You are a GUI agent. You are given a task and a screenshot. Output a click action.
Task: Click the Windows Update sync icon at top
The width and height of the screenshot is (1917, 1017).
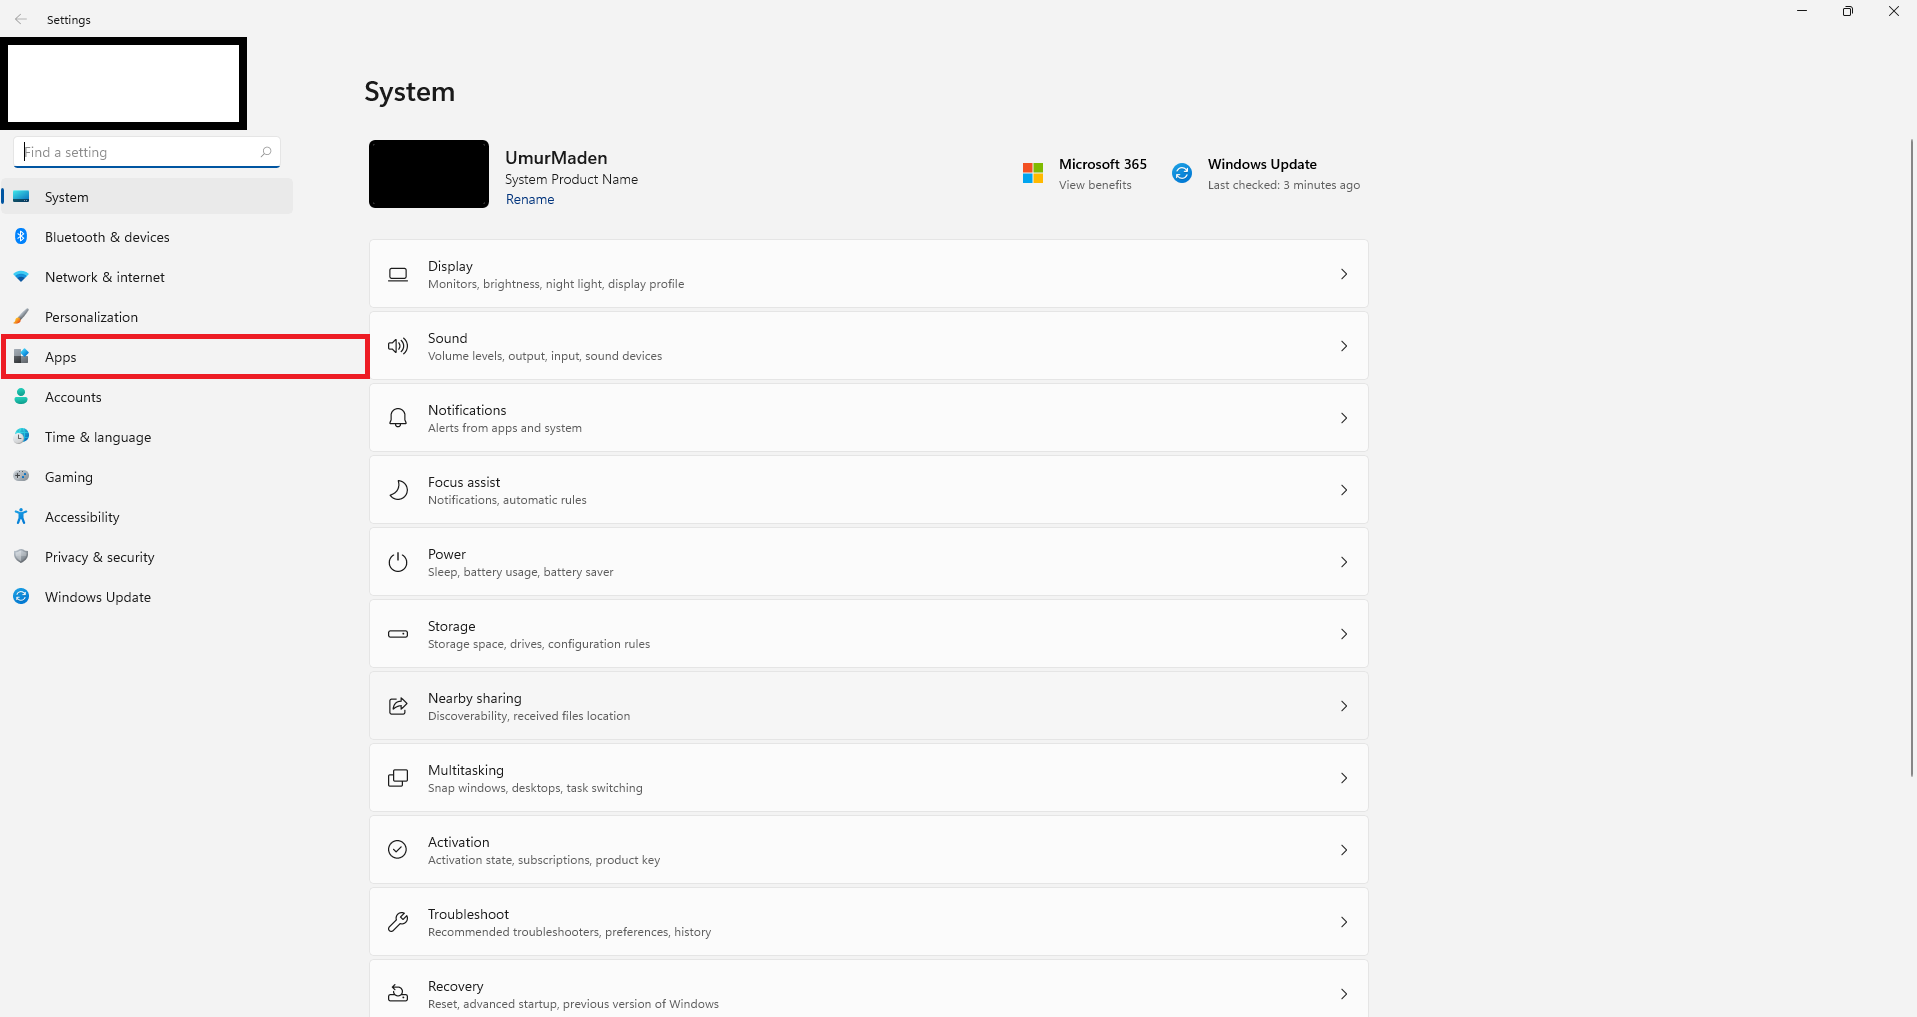pos(1182,173)
